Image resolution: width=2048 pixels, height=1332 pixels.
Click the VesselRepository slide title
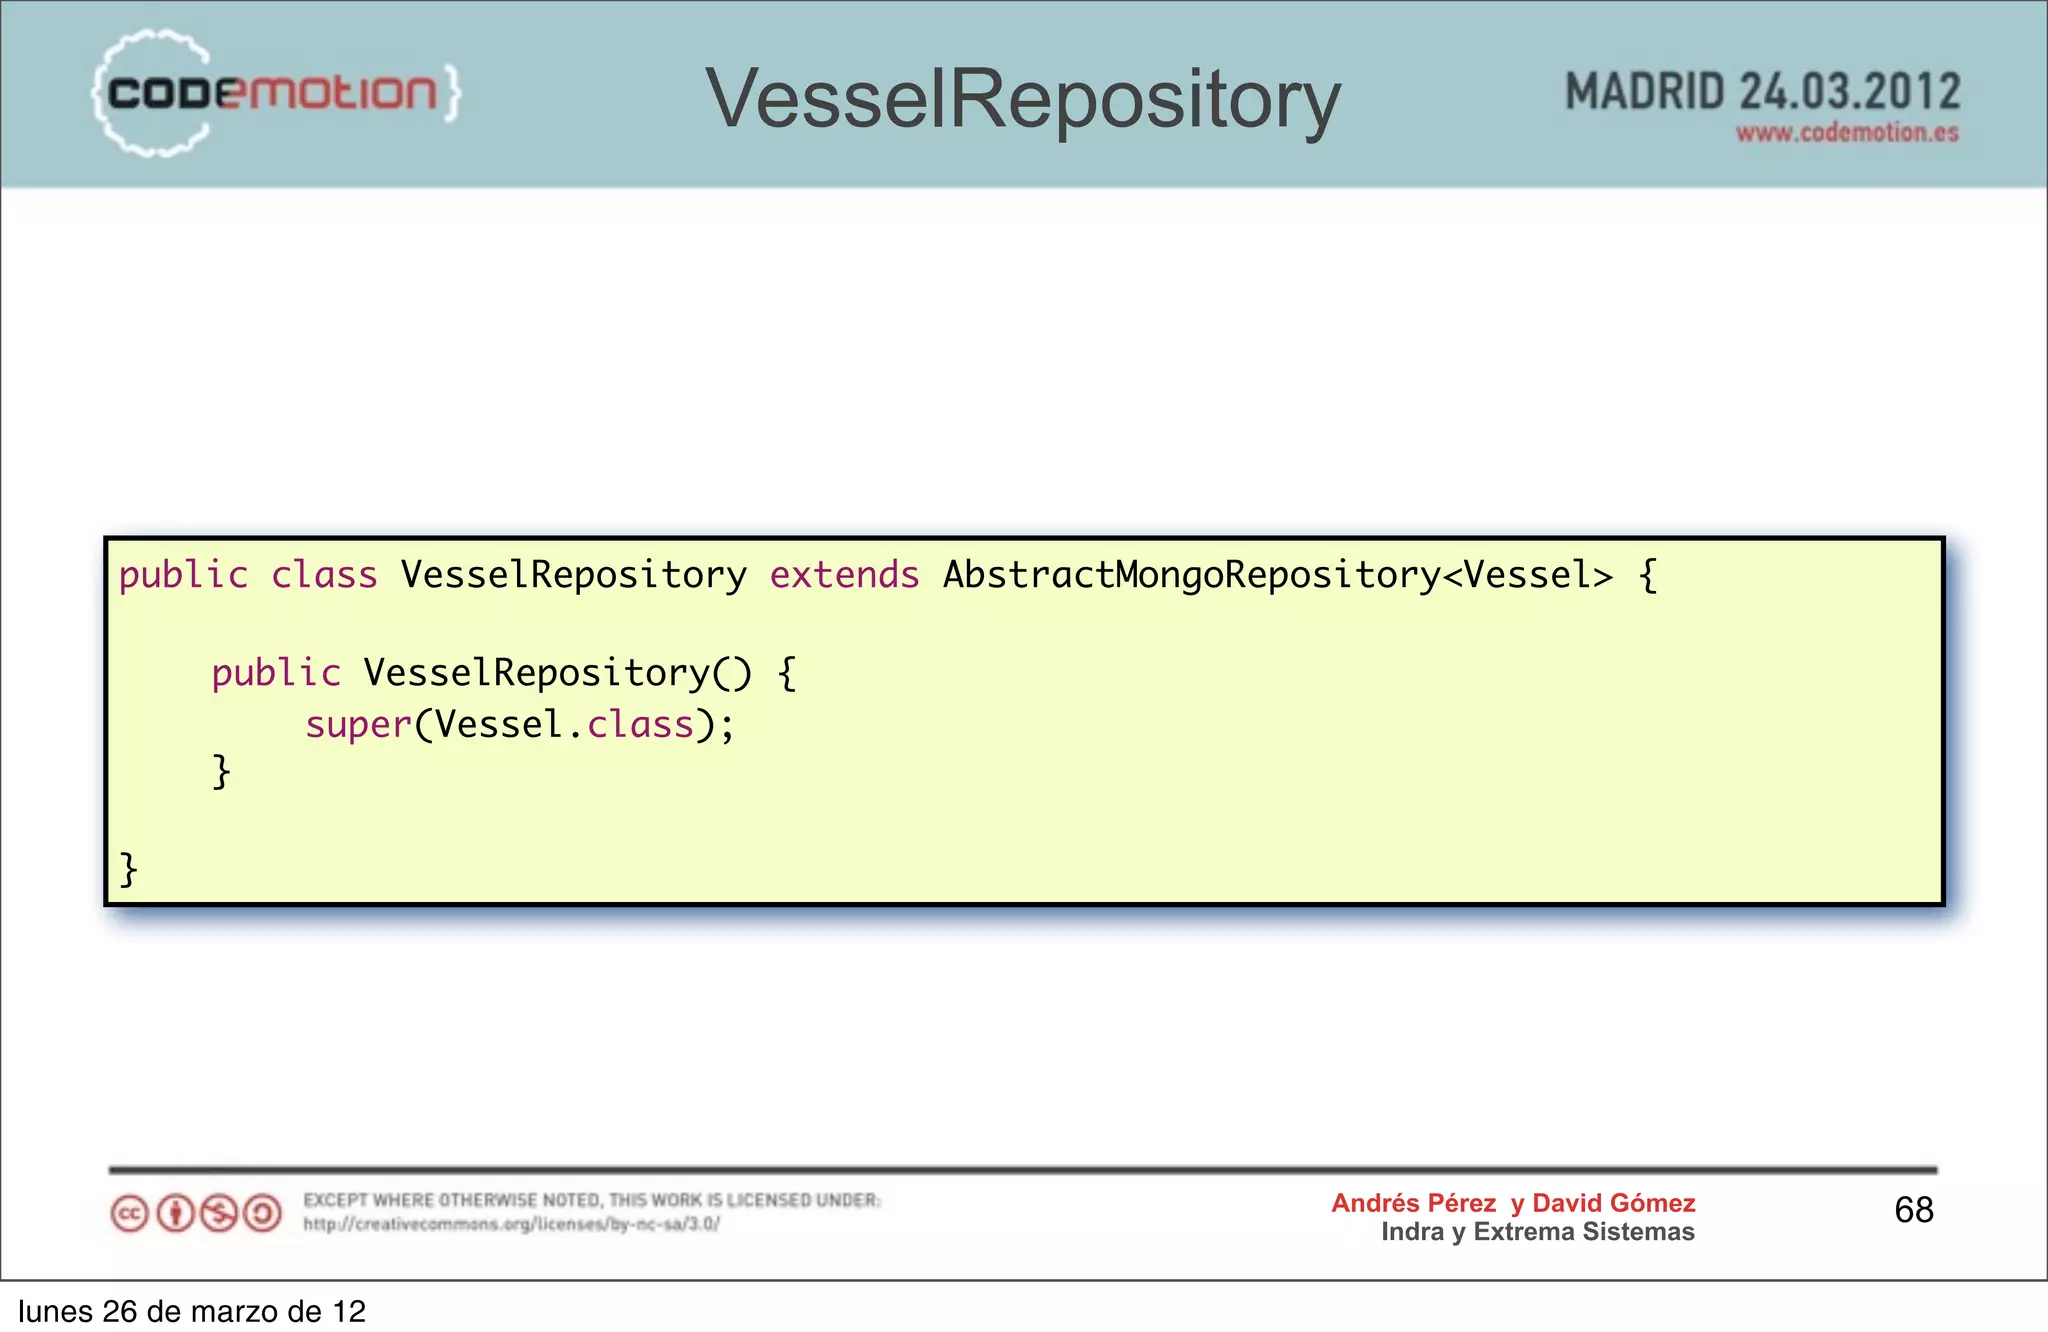tap(1023, 99)
